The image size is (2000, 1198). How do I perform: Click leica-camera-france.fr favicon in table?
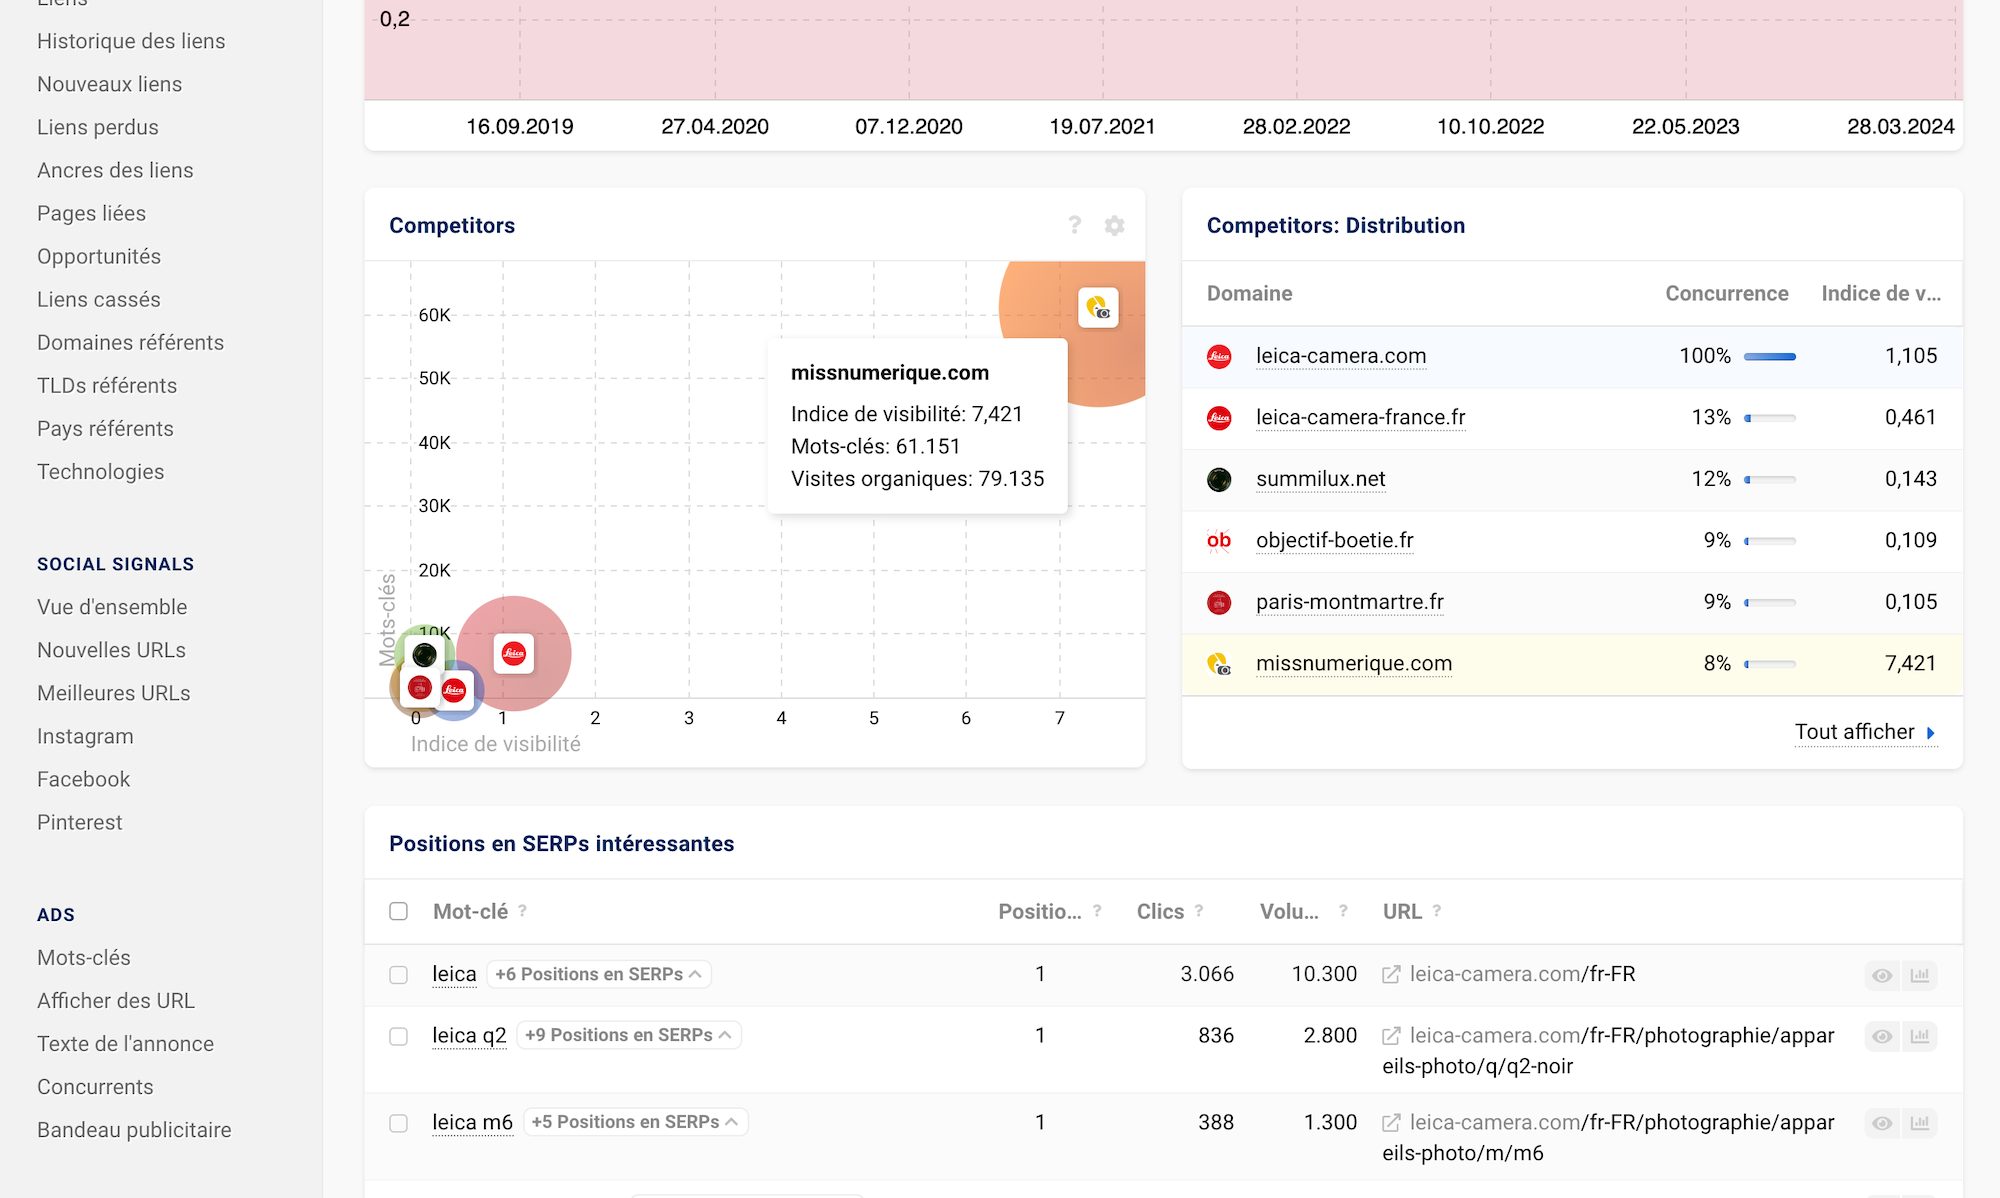click(x=1219, y=418)
